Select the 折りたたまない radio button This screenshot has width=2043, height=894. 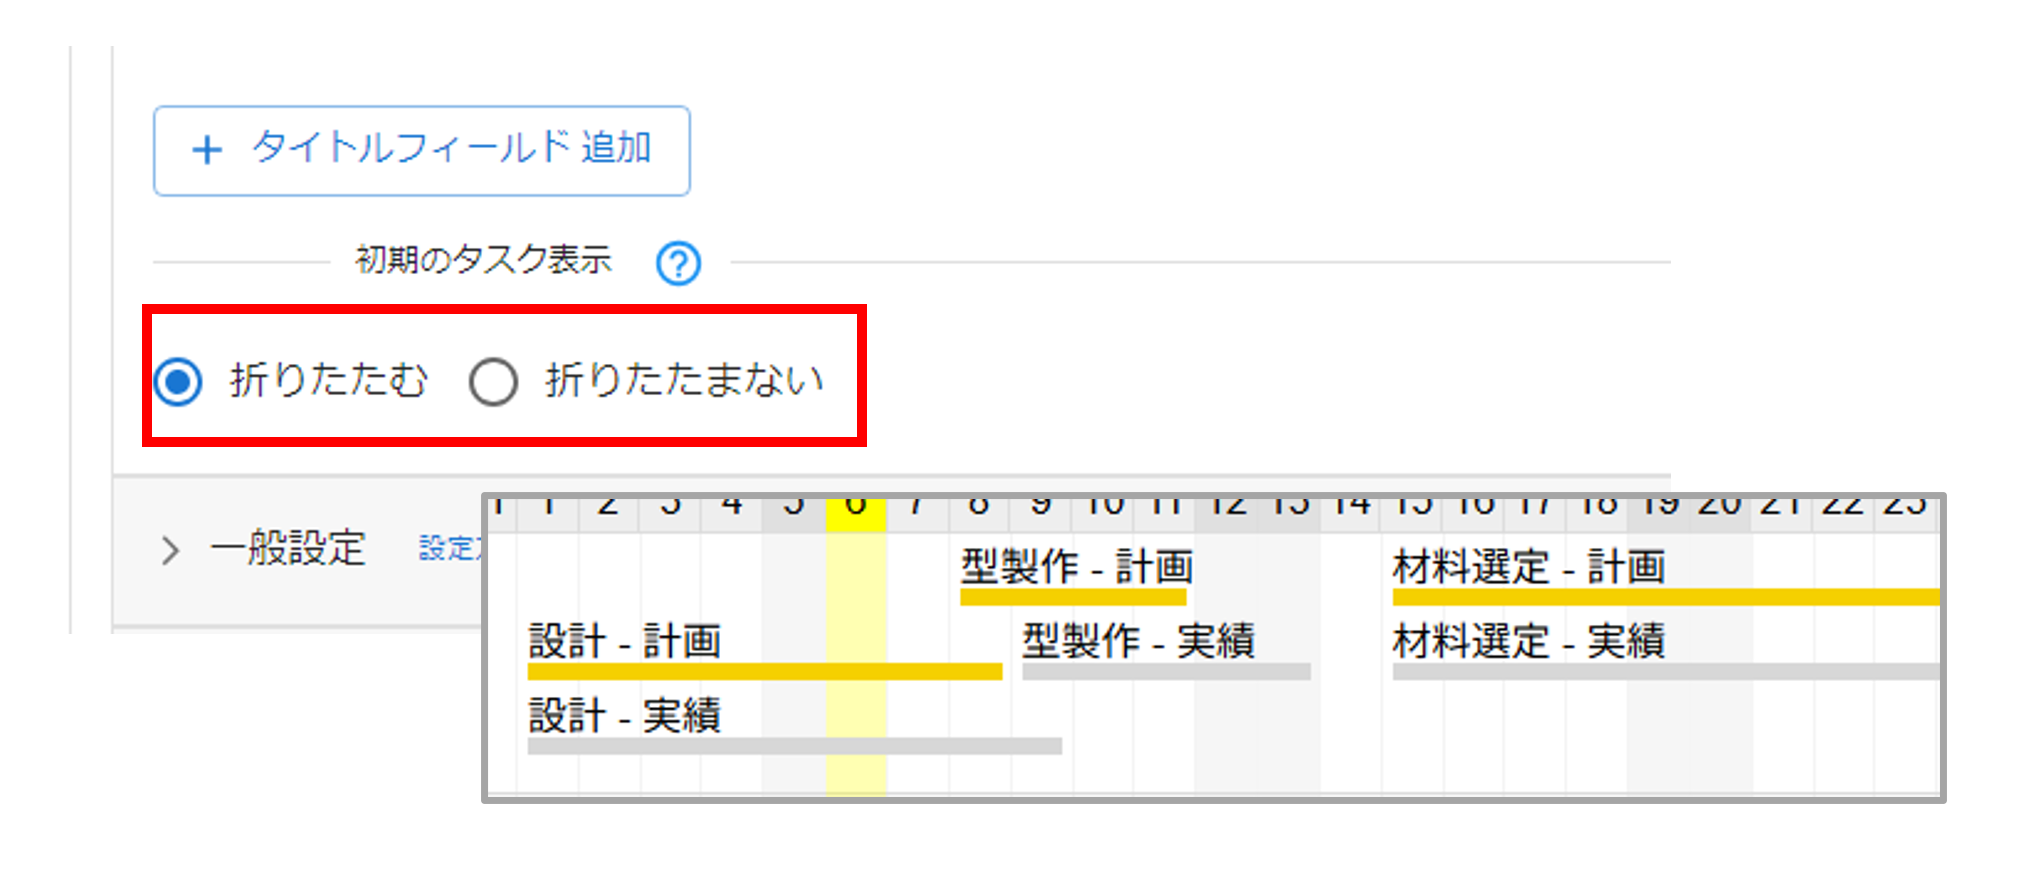(x=493, y=381)
